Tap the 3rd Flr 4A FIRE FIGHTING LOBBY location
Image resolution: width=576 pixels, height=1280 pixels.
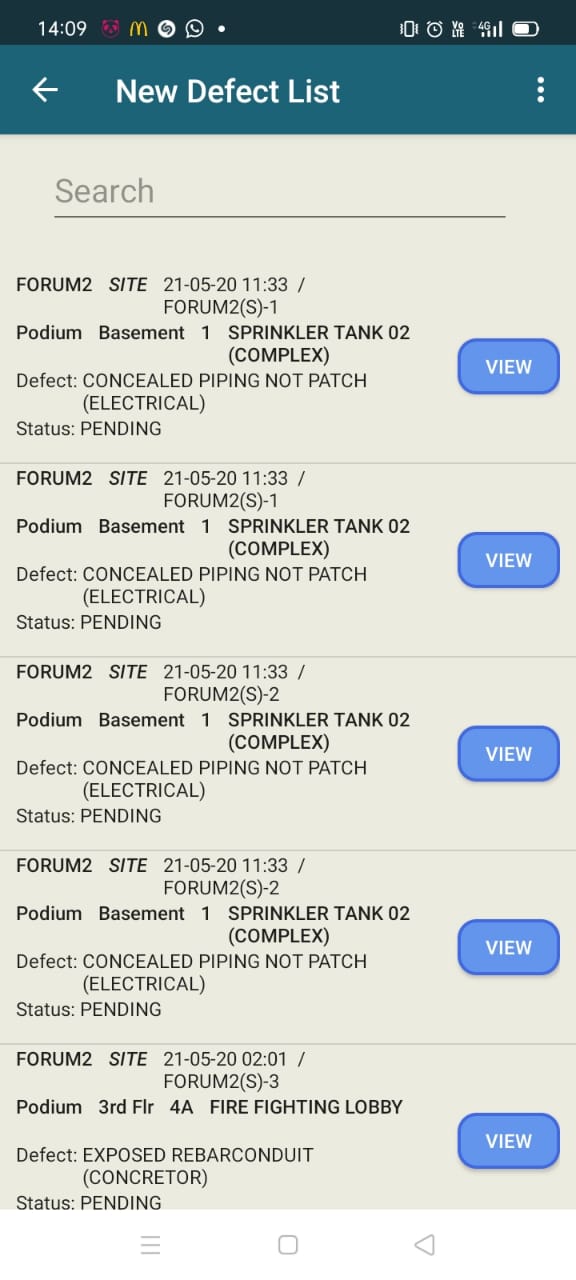tap(250, 1107)
